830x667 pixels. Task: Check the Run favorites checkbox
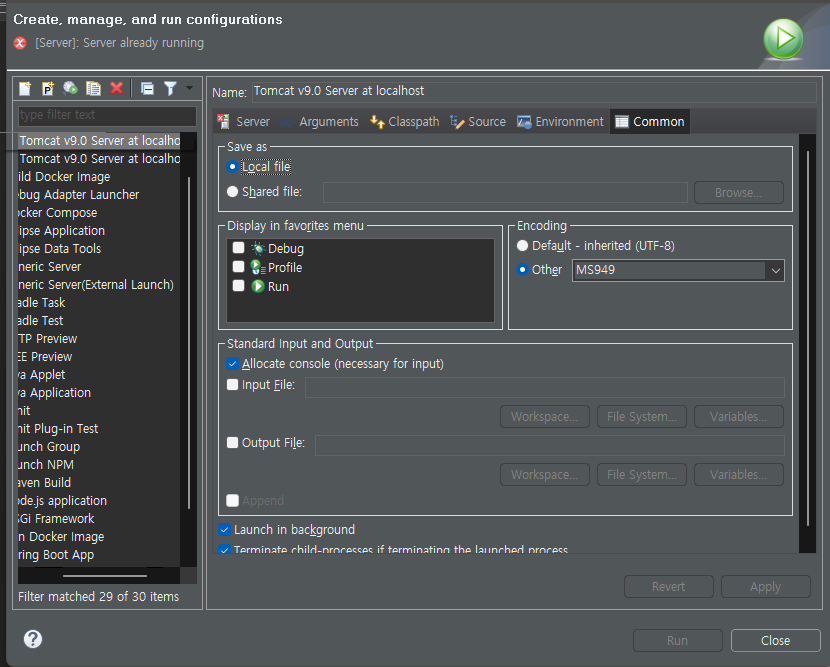[x=239, y=286]
